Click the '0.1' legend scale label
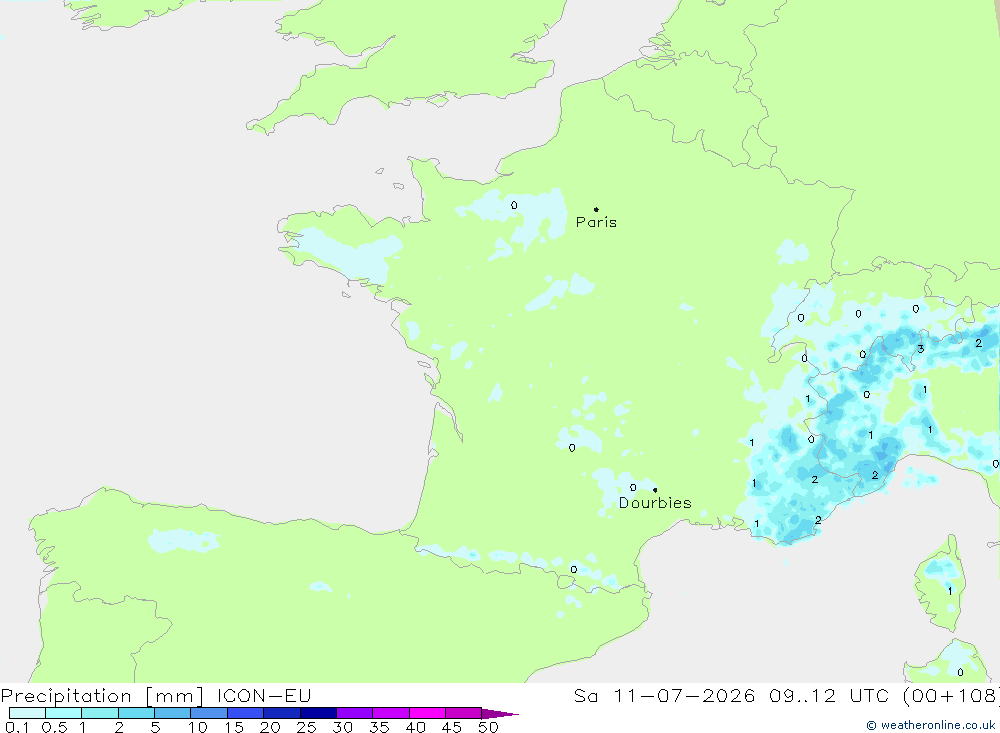 [17, 727]
